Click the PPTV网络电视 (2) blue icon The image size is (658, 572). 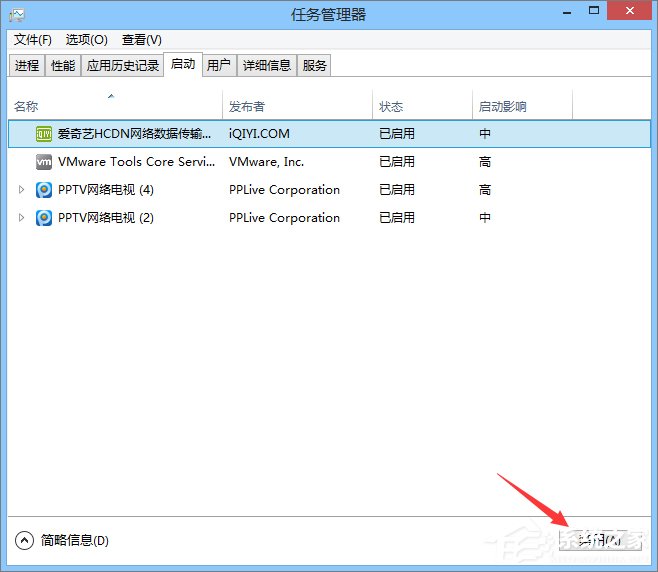(x=44, y=217)
